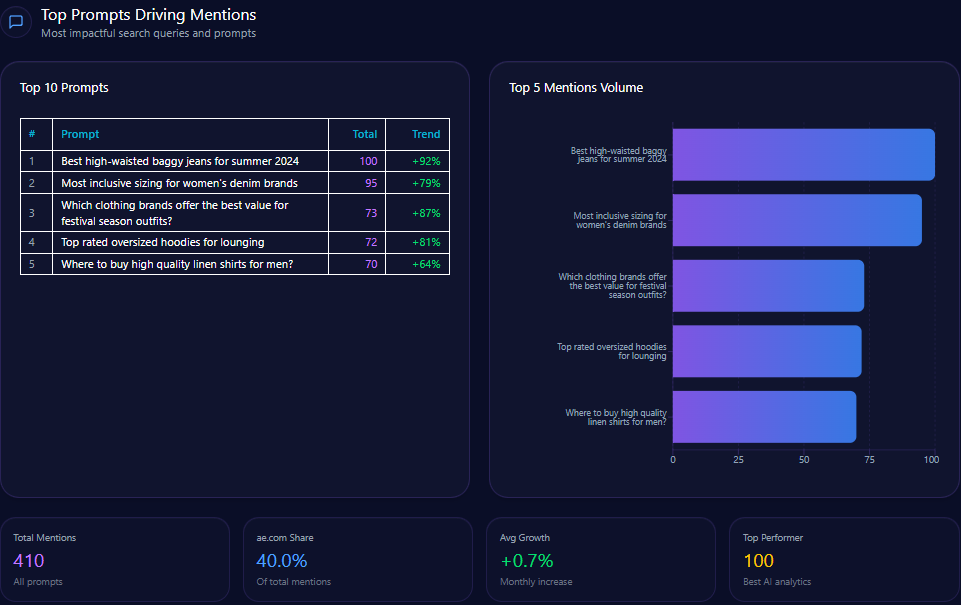
Task: Select the oversized hoodies prompt row
Action: (x=162, y=242)
